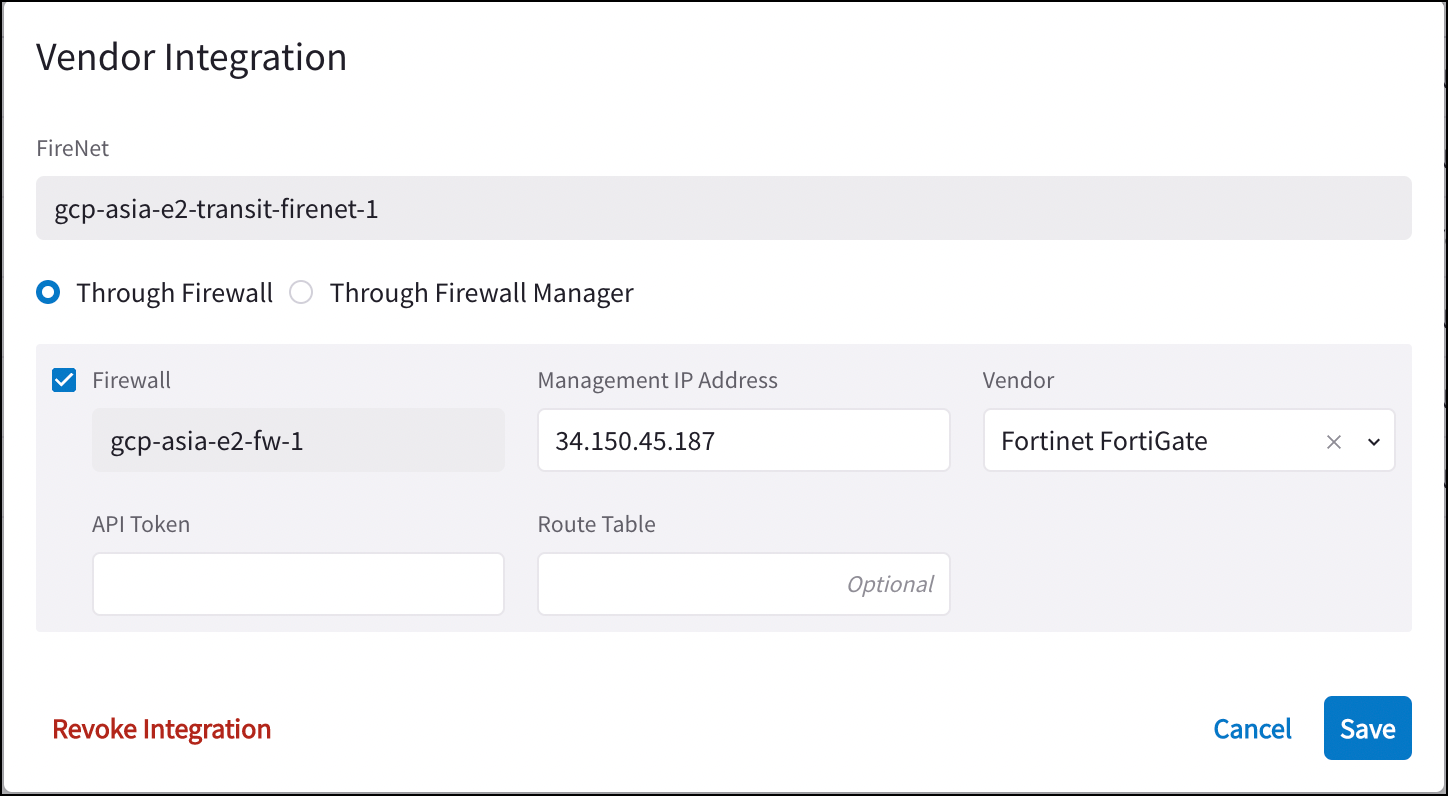
Task: Uncheck the Firewall checkbox
Action: coord(63,380)
